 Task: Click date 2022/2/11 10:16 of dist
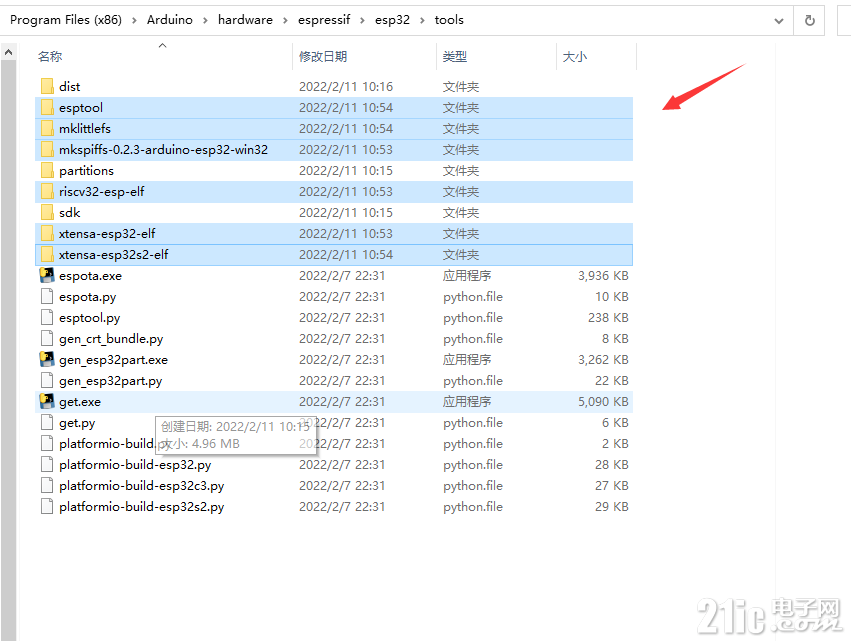(346, 87)
